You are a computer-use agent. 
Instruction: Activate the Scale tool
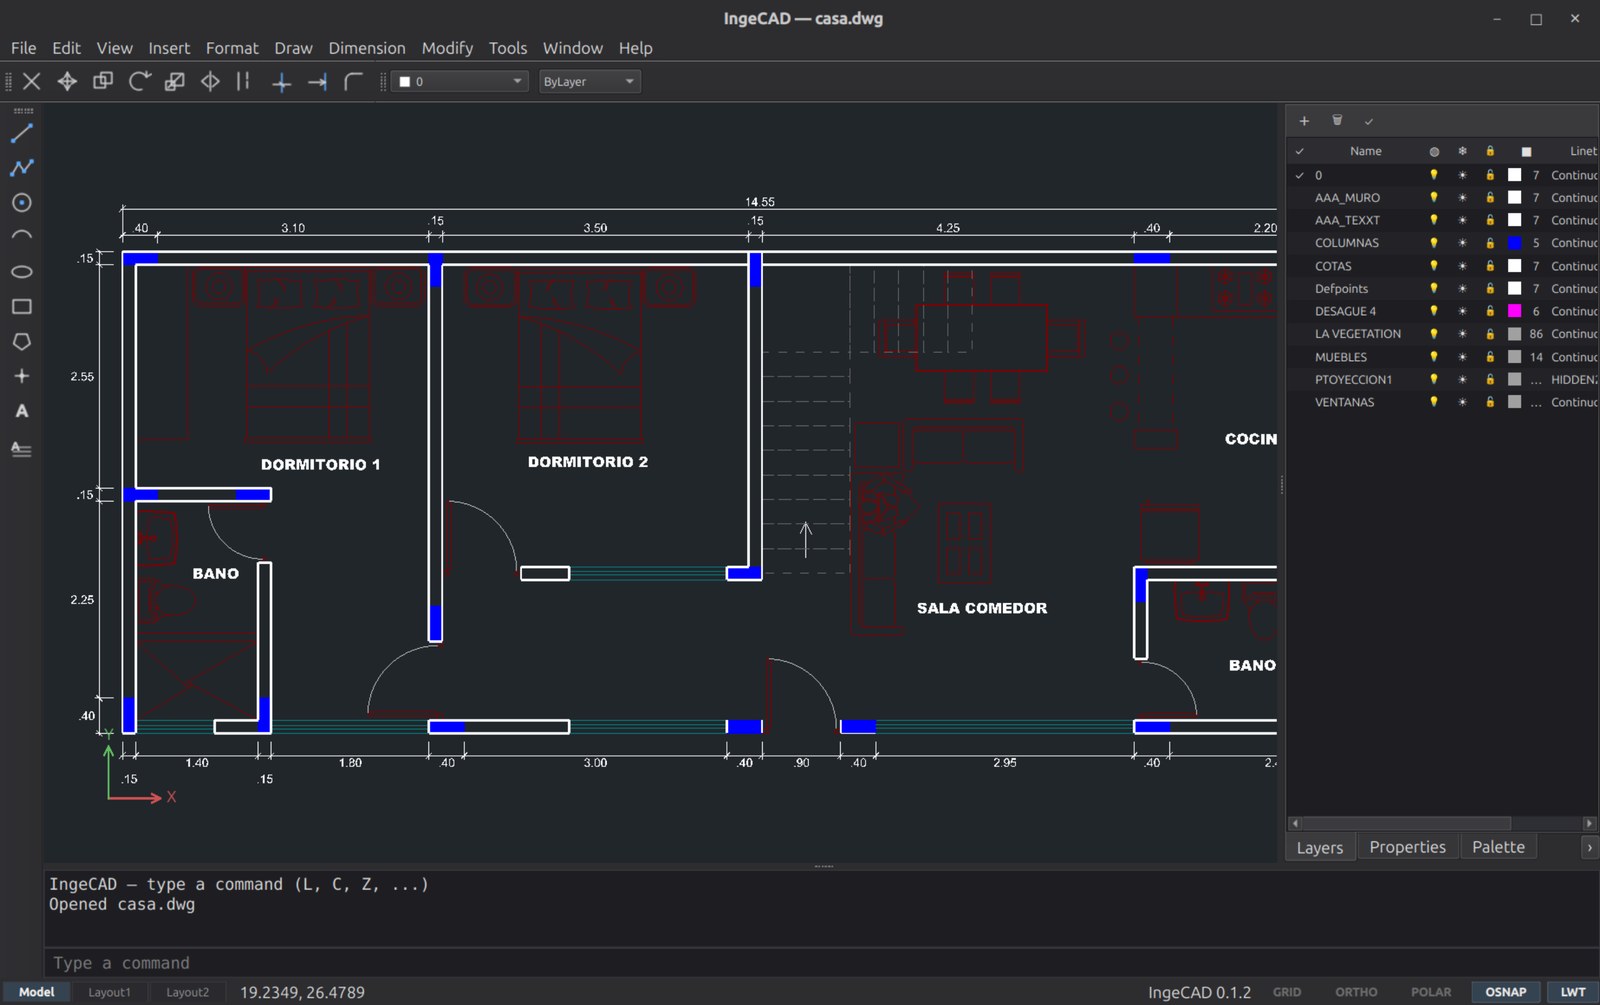point(174,81)
